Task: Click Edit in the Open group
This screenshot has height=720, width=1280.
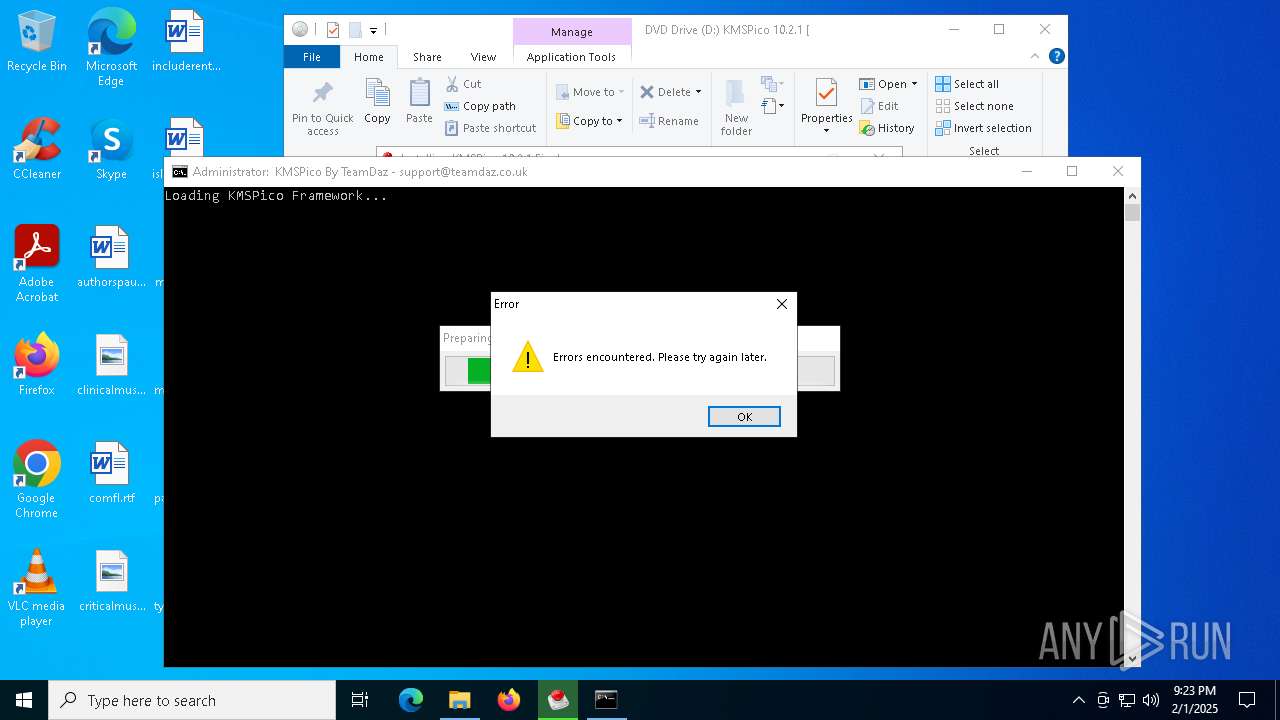Action: tap(879, 106)
